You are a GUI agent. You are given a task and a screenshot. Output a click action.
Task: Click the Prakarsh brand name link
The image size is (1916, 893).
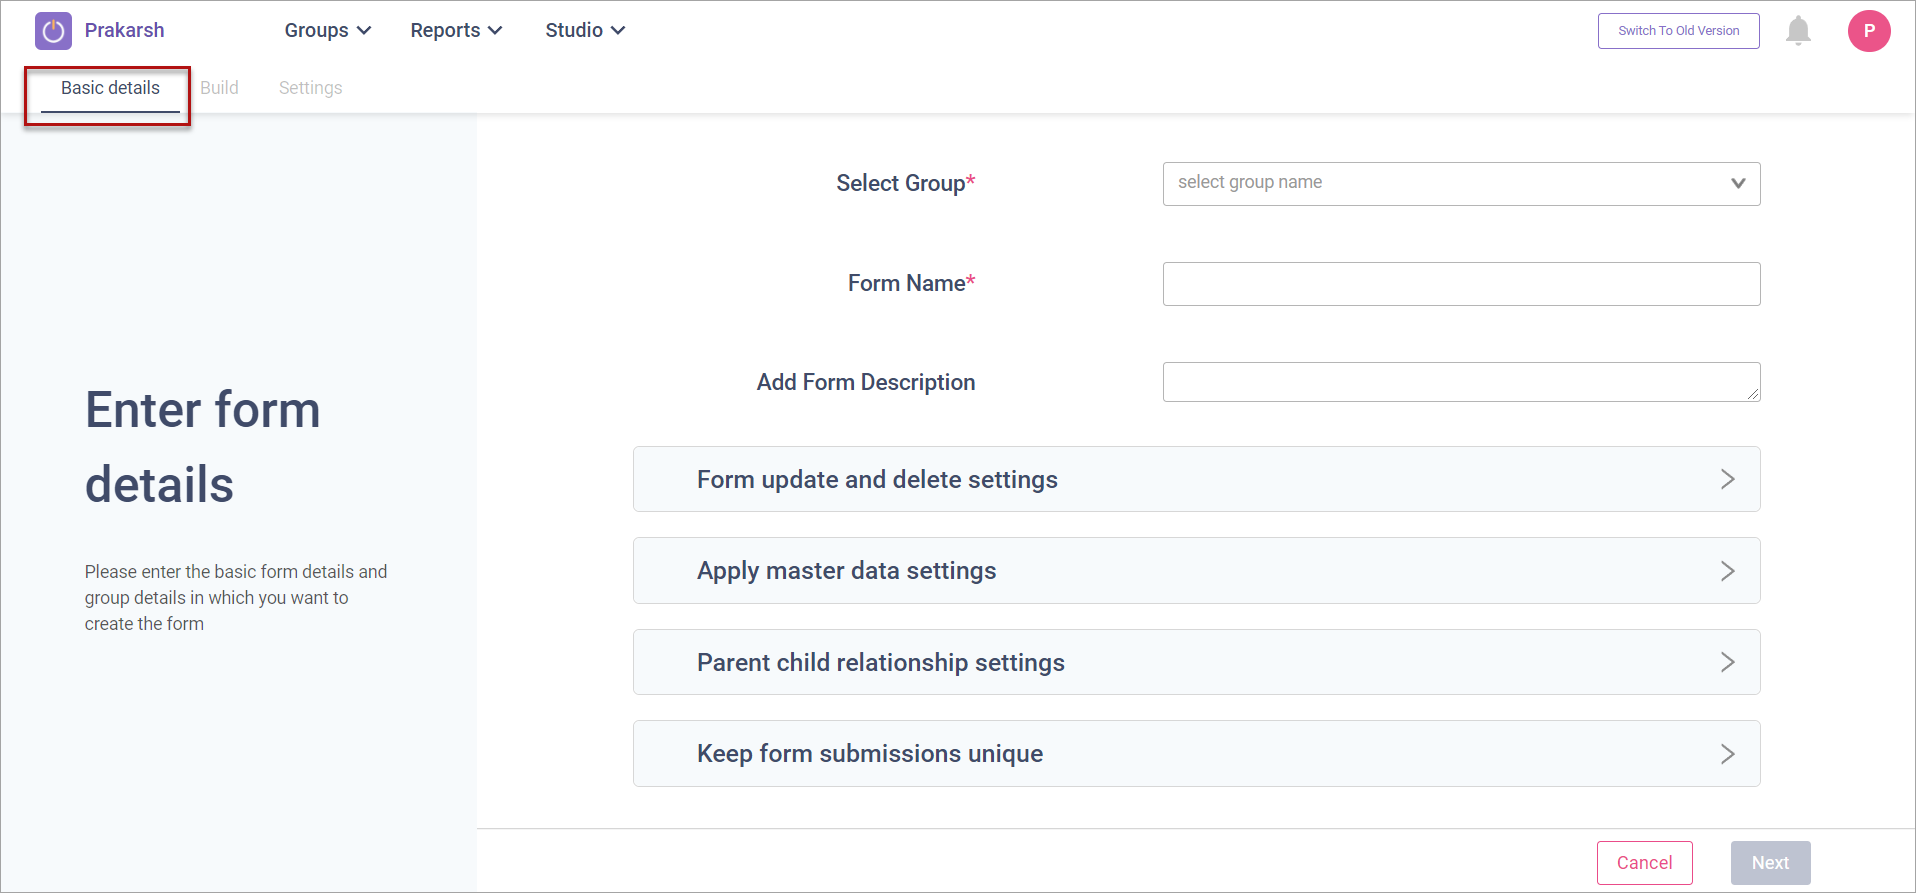pyautogui.click(x=124, y=30)
